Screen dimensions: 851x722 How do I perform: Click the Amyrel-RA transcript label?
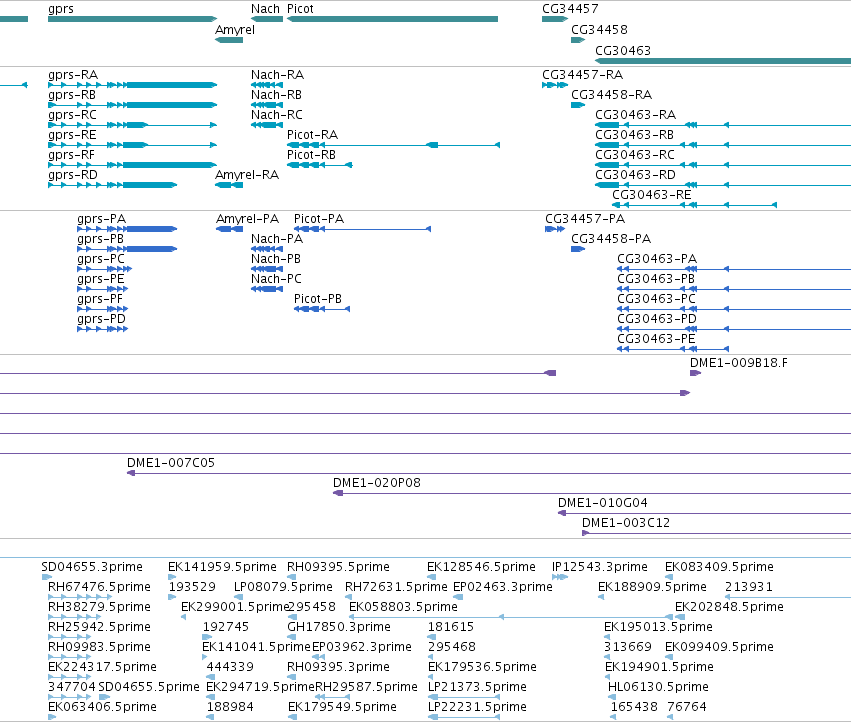pos(247,175)
